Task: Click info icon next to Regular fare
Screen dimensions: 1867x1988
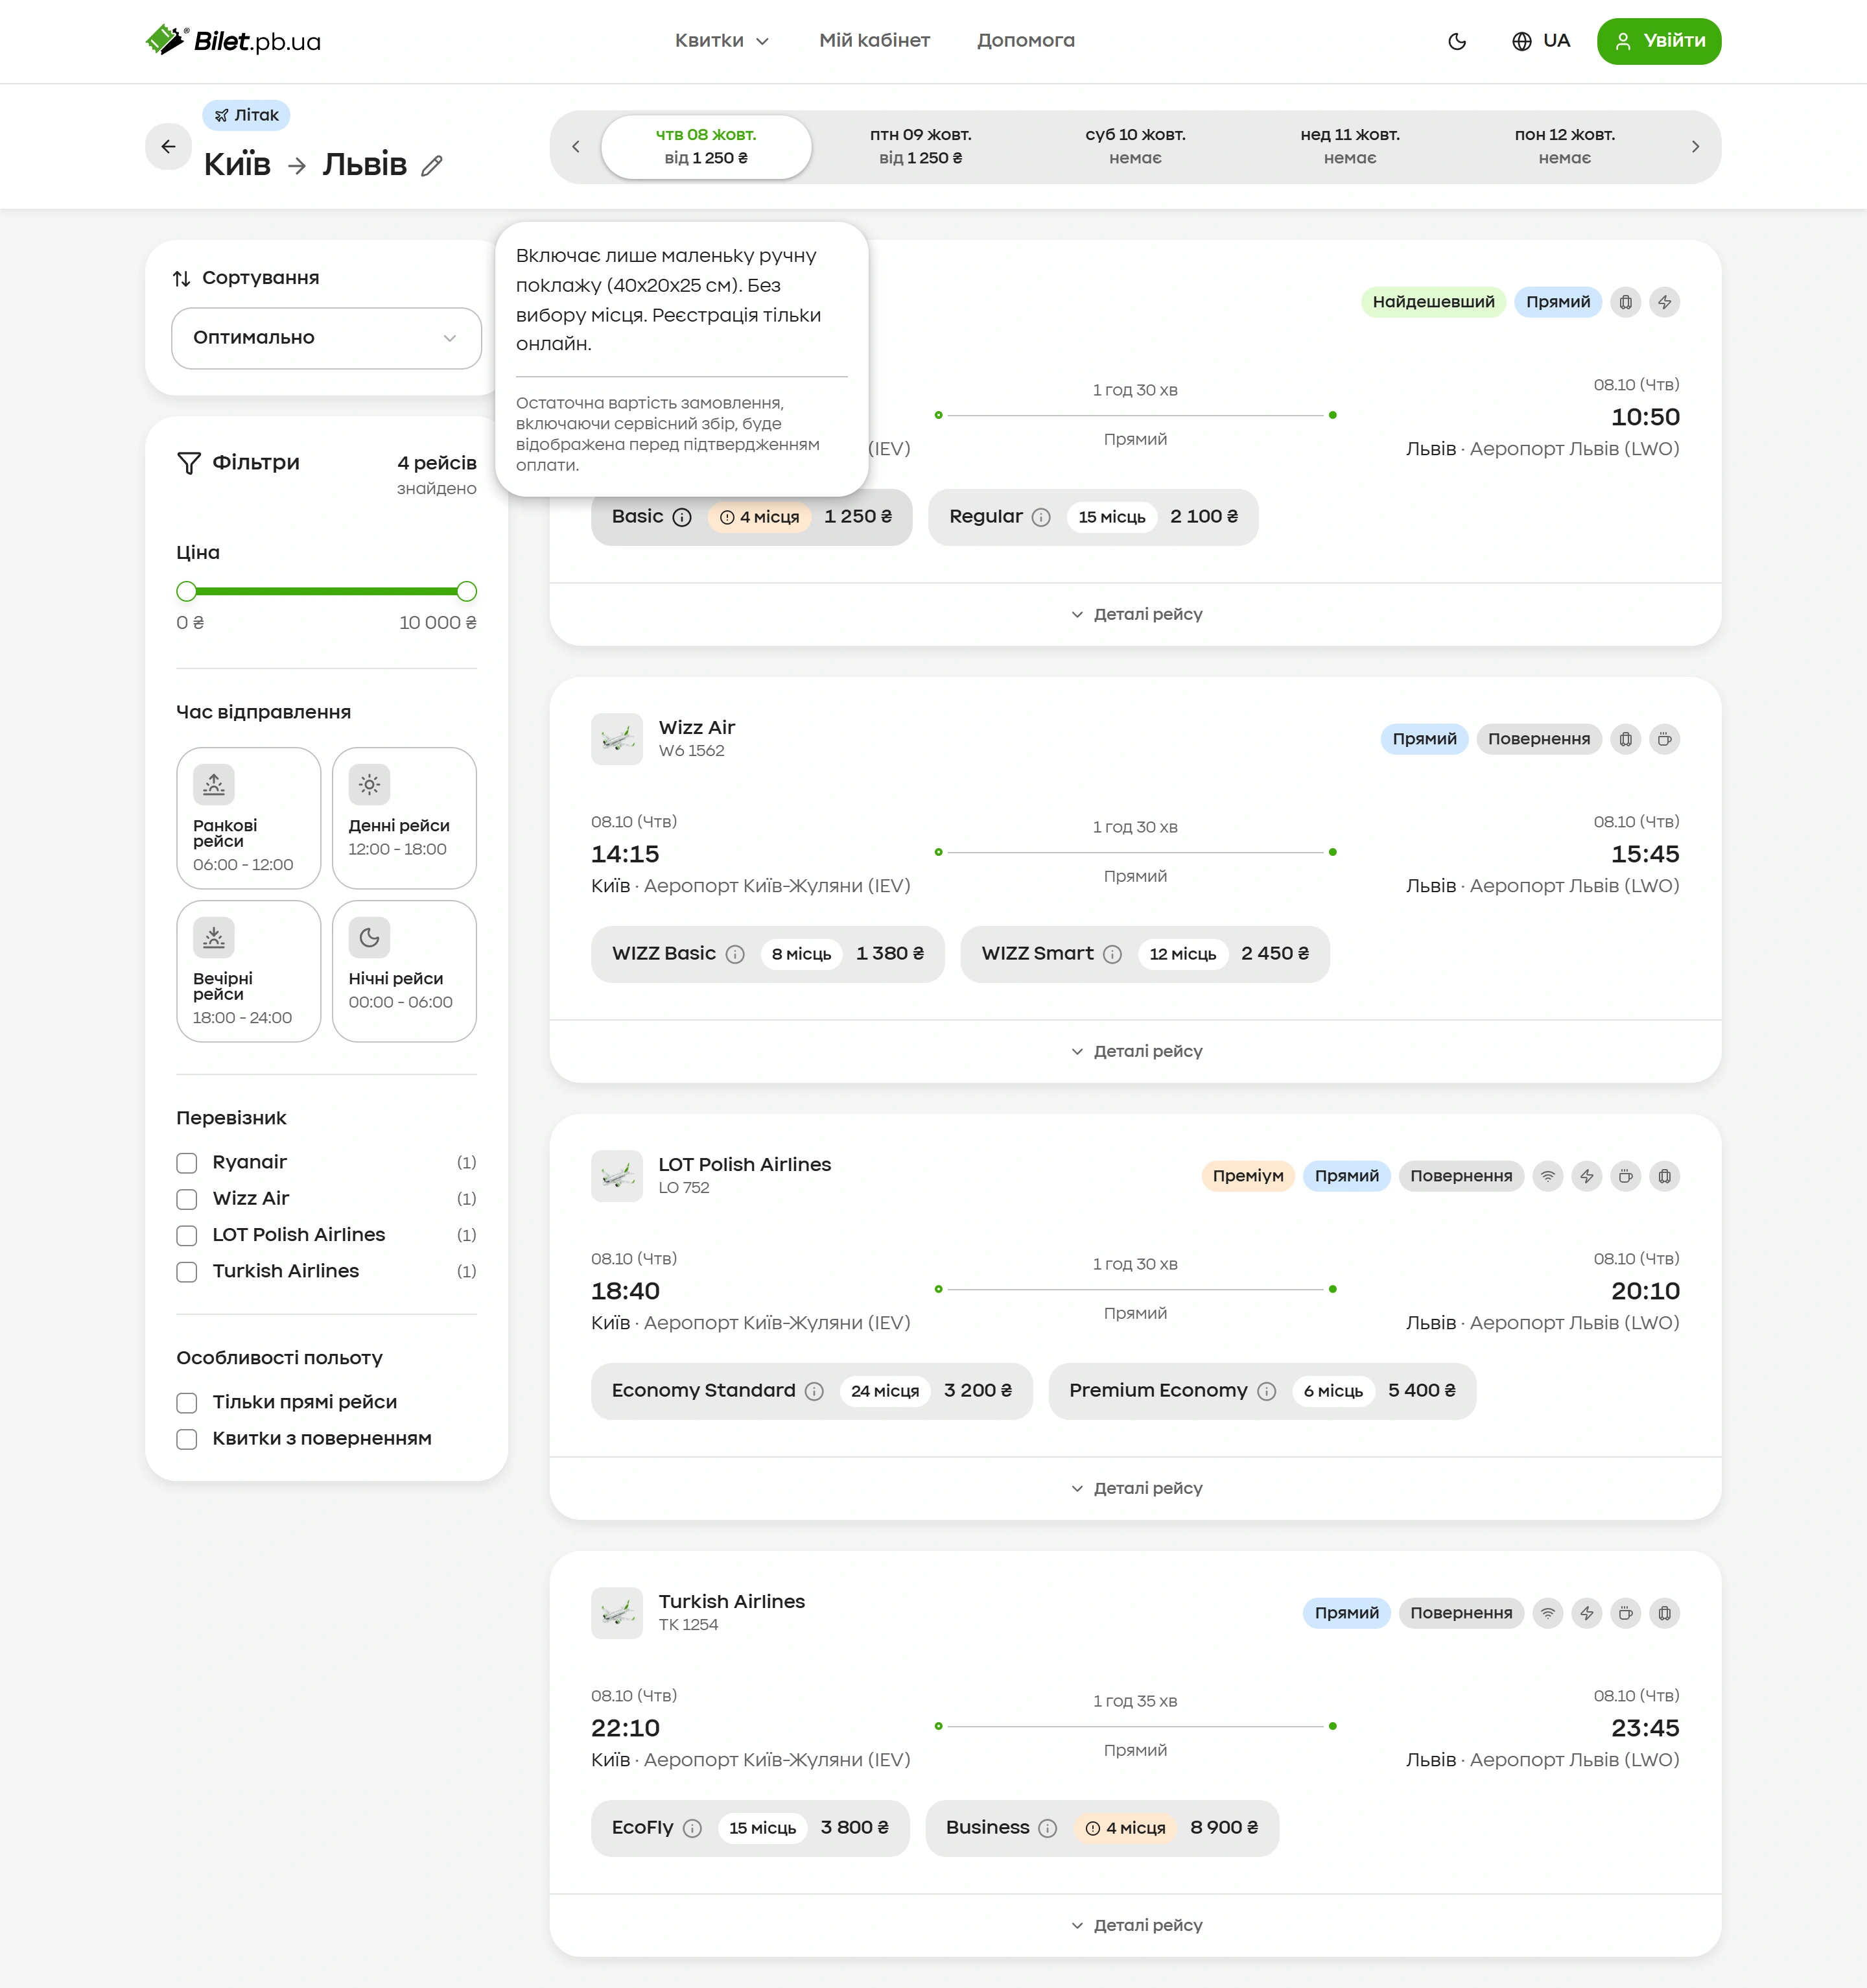Action: pyautogui.click(x=1041, y=517)
